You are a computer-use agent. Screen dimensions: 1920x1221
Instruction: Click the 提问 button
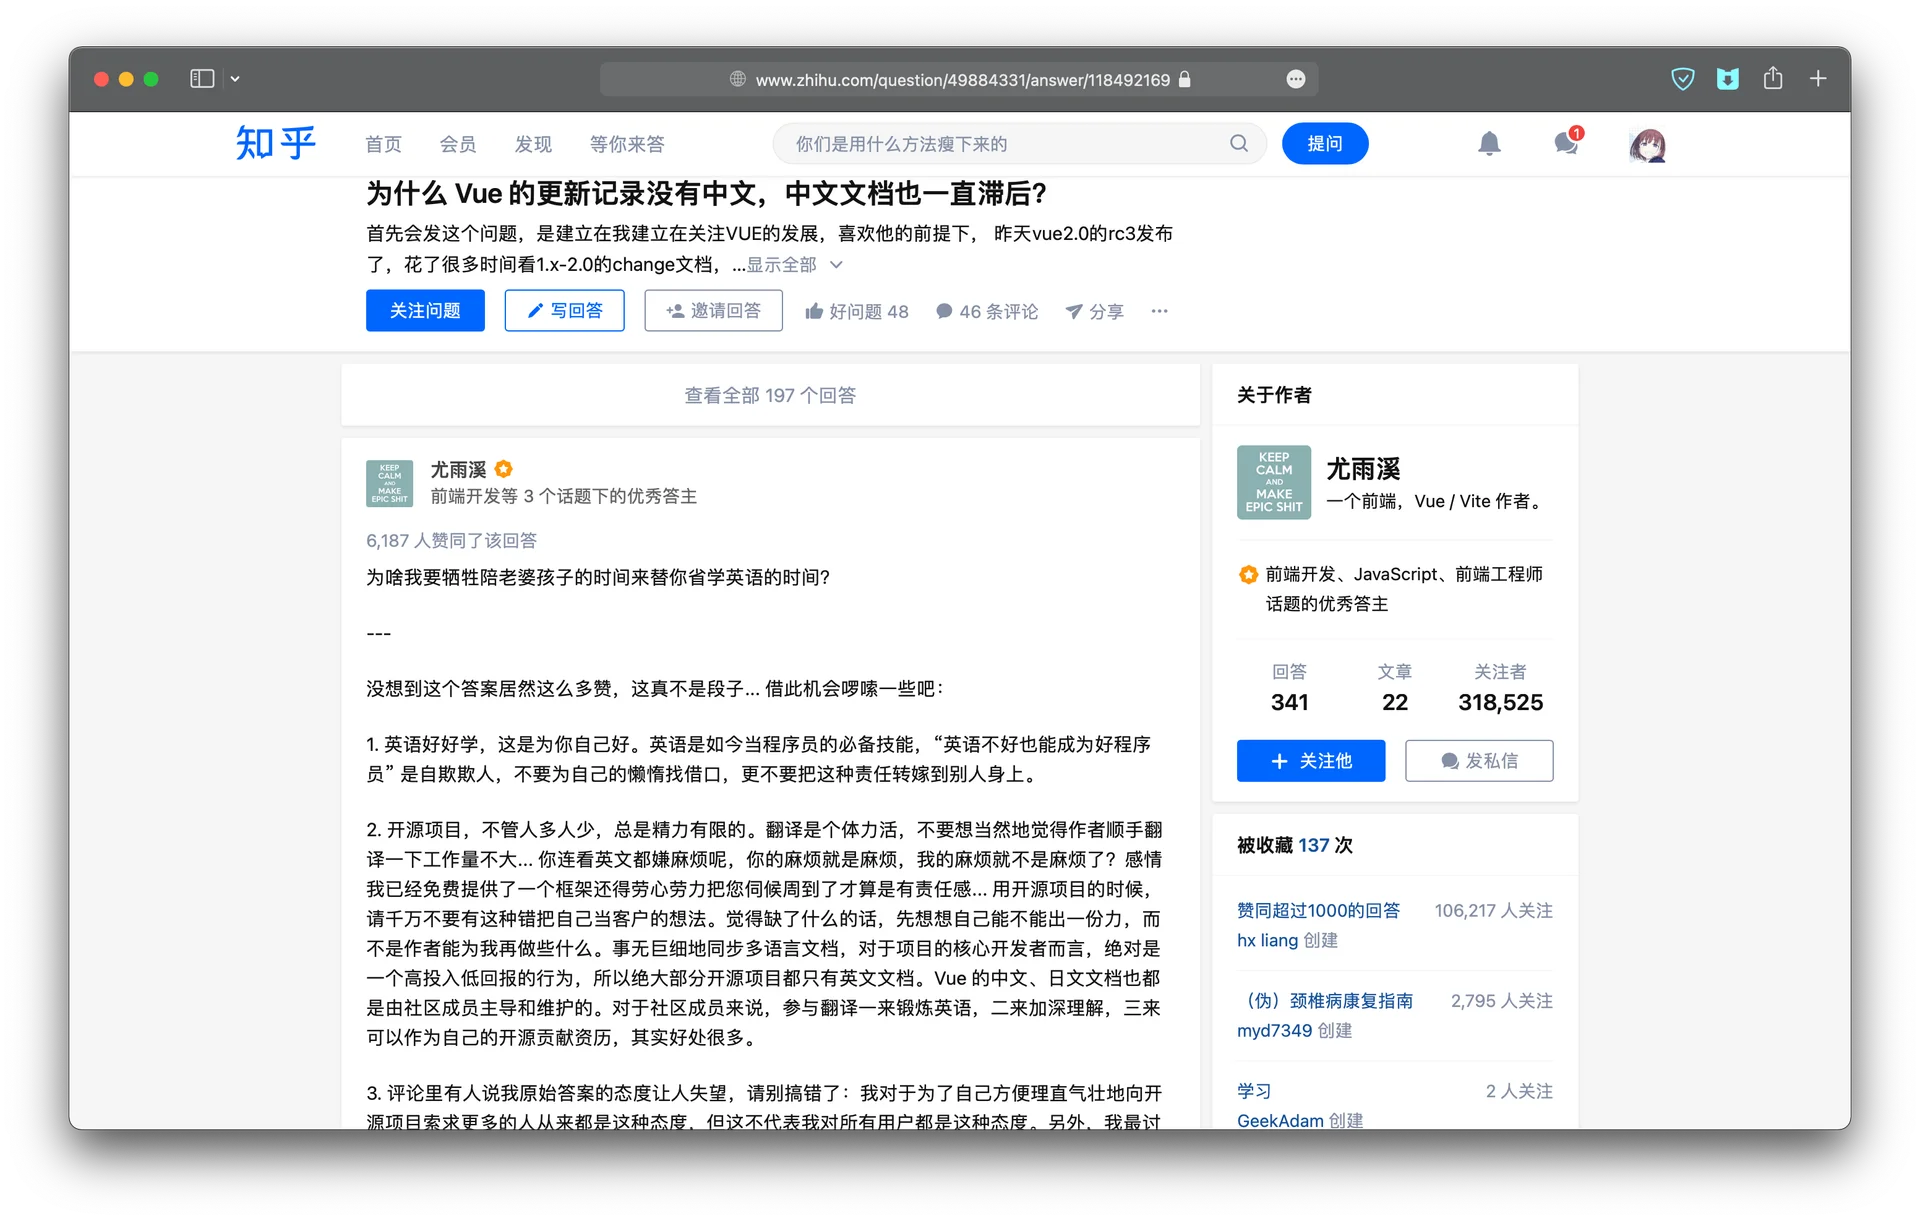point(1325,144)
